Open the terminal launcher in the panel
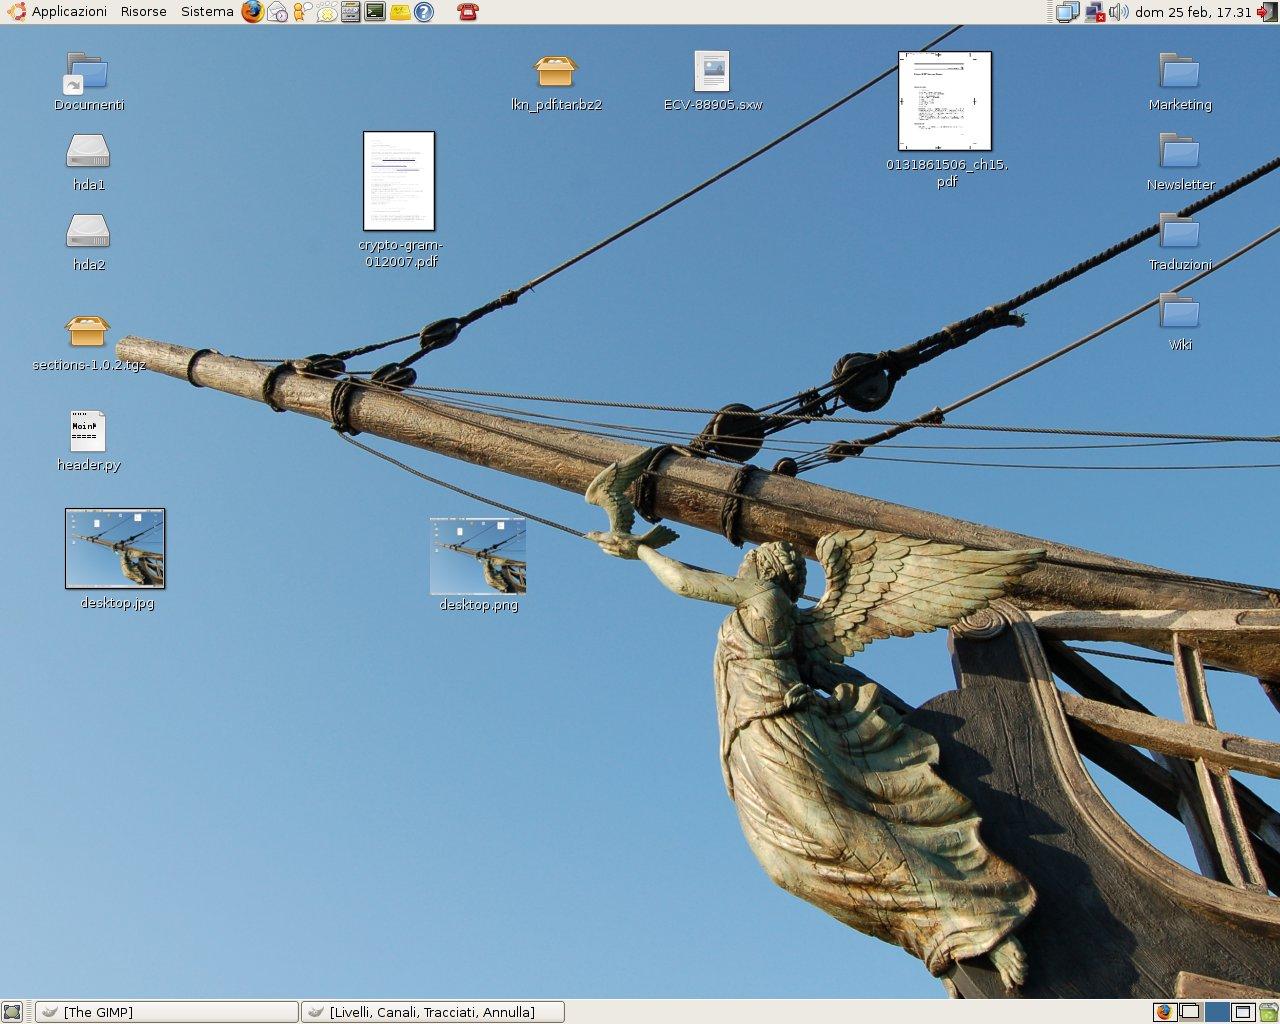The width and height of the screenshot is (1280, 1024). (x=375, y=12)
